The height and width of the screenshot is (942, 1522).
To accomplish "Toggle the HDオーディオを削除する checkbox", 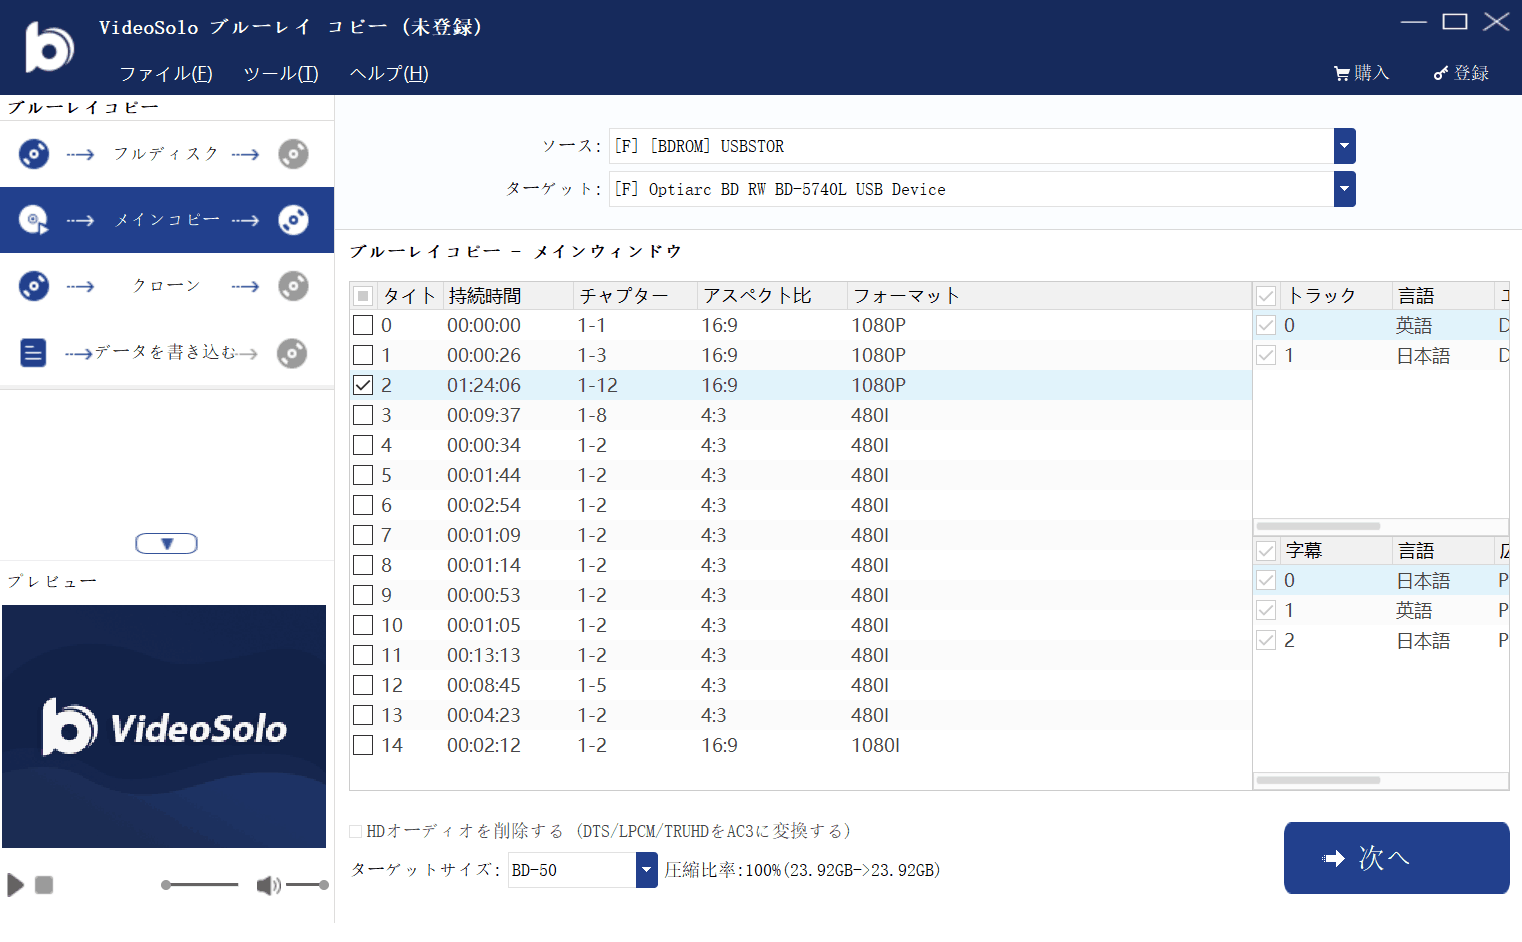I will 355,831.
